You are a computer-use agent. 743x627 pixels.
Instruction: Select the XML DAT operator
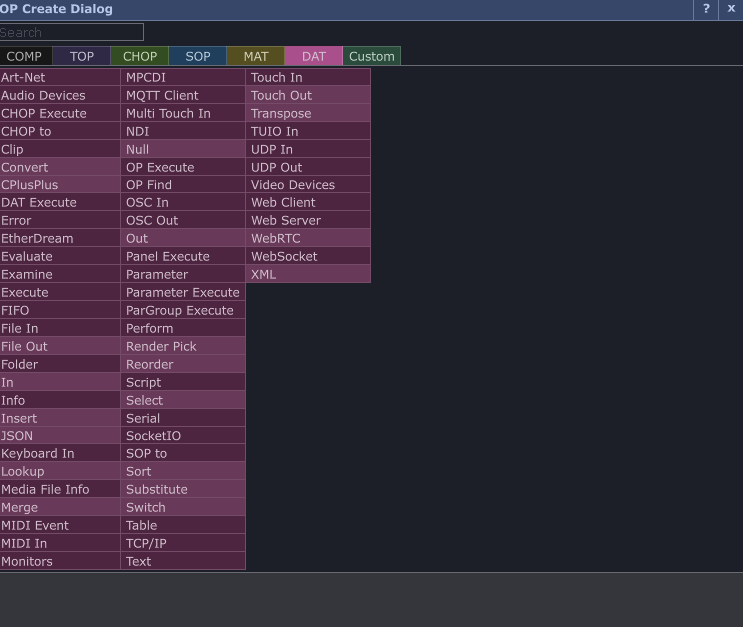(x=308, y=274)
